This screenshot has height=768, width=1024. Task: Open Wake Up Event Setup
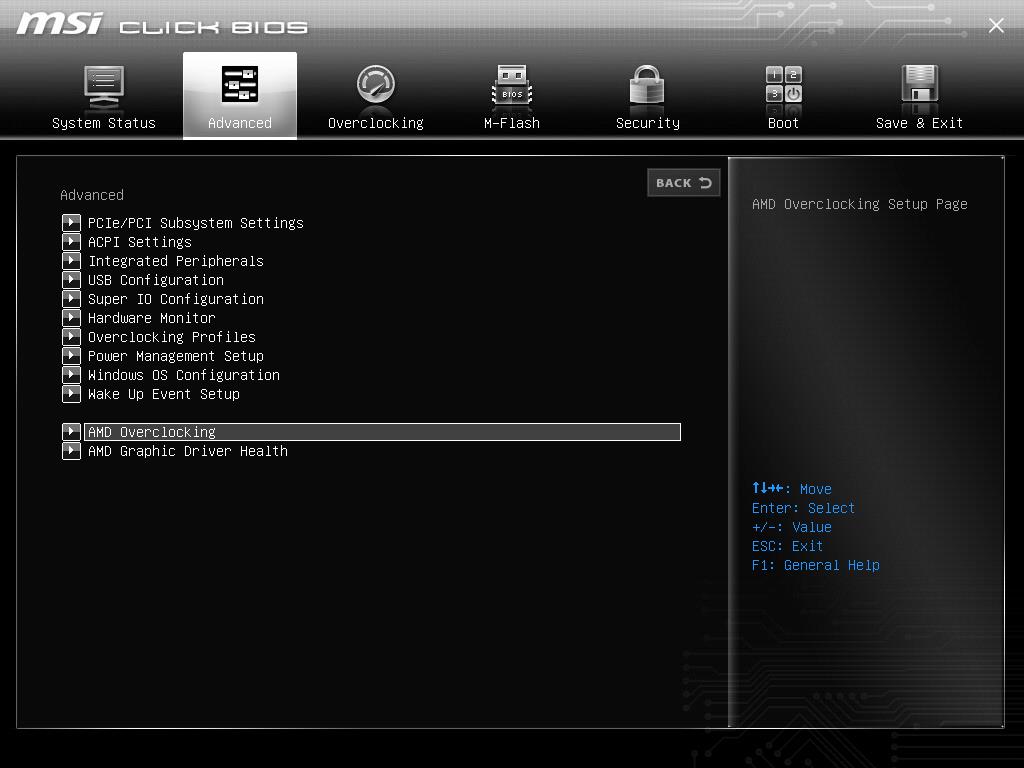click(164, 394)
